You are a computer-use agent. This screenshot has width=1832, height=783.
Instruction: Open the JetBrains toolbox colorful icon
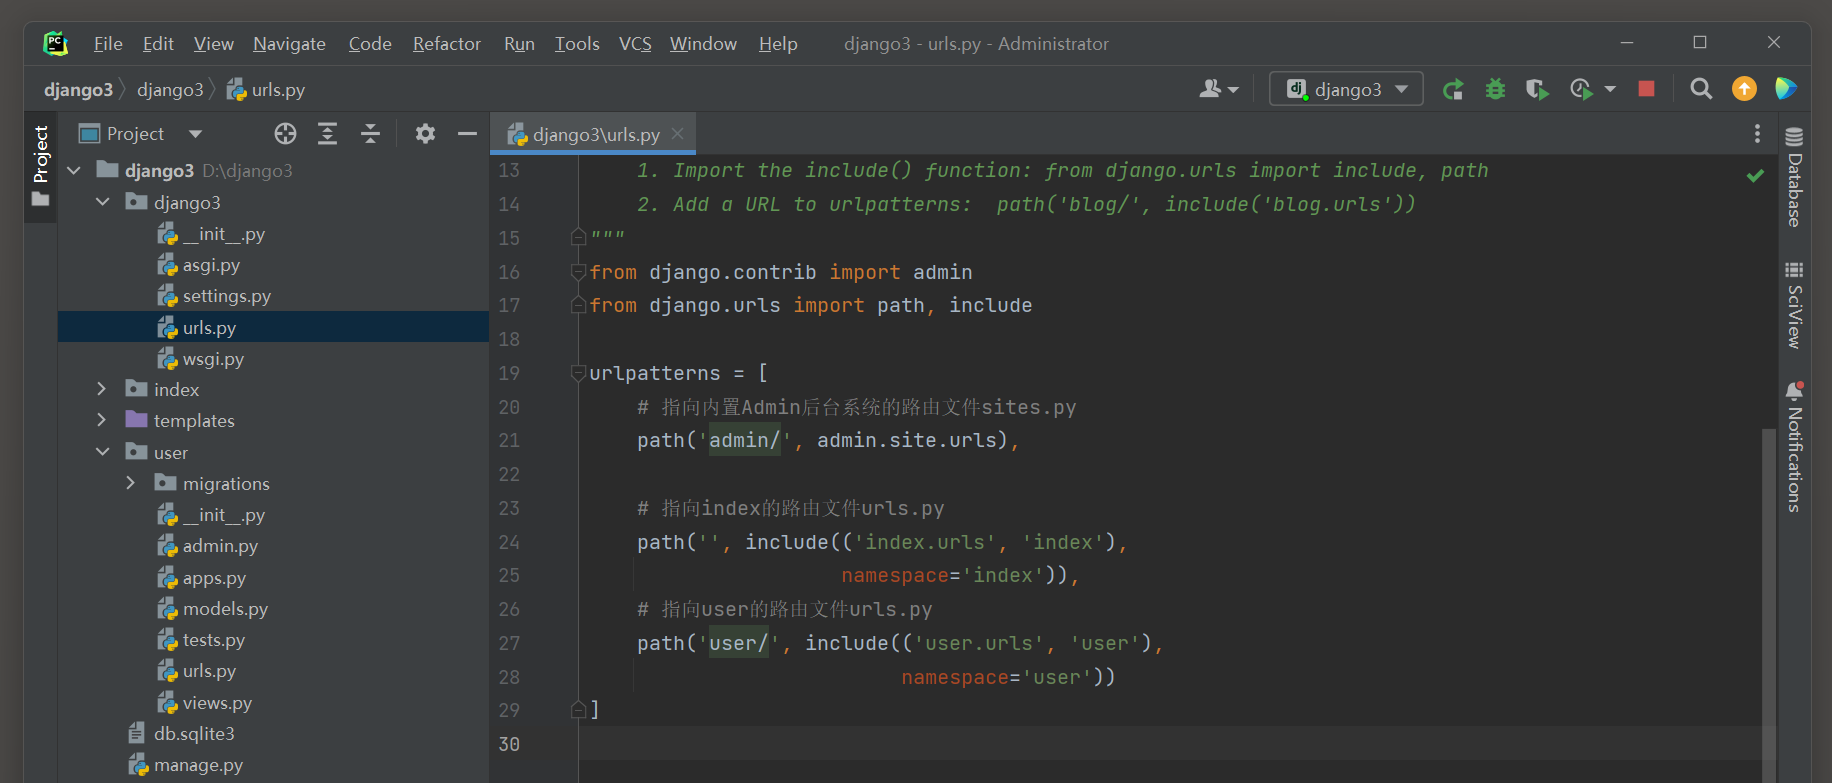point(1786,89)
